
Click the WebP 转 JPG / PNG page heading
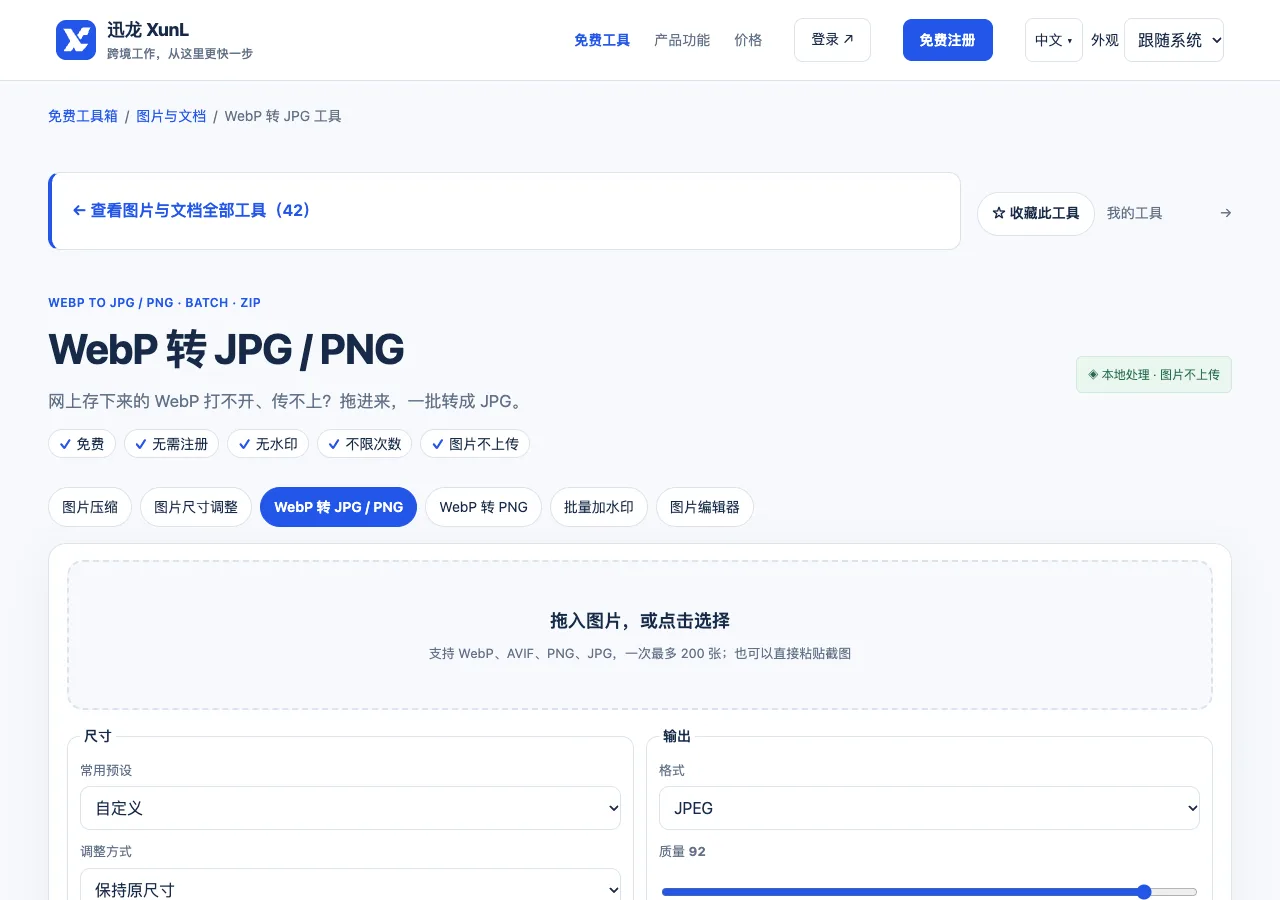[226, 350]
